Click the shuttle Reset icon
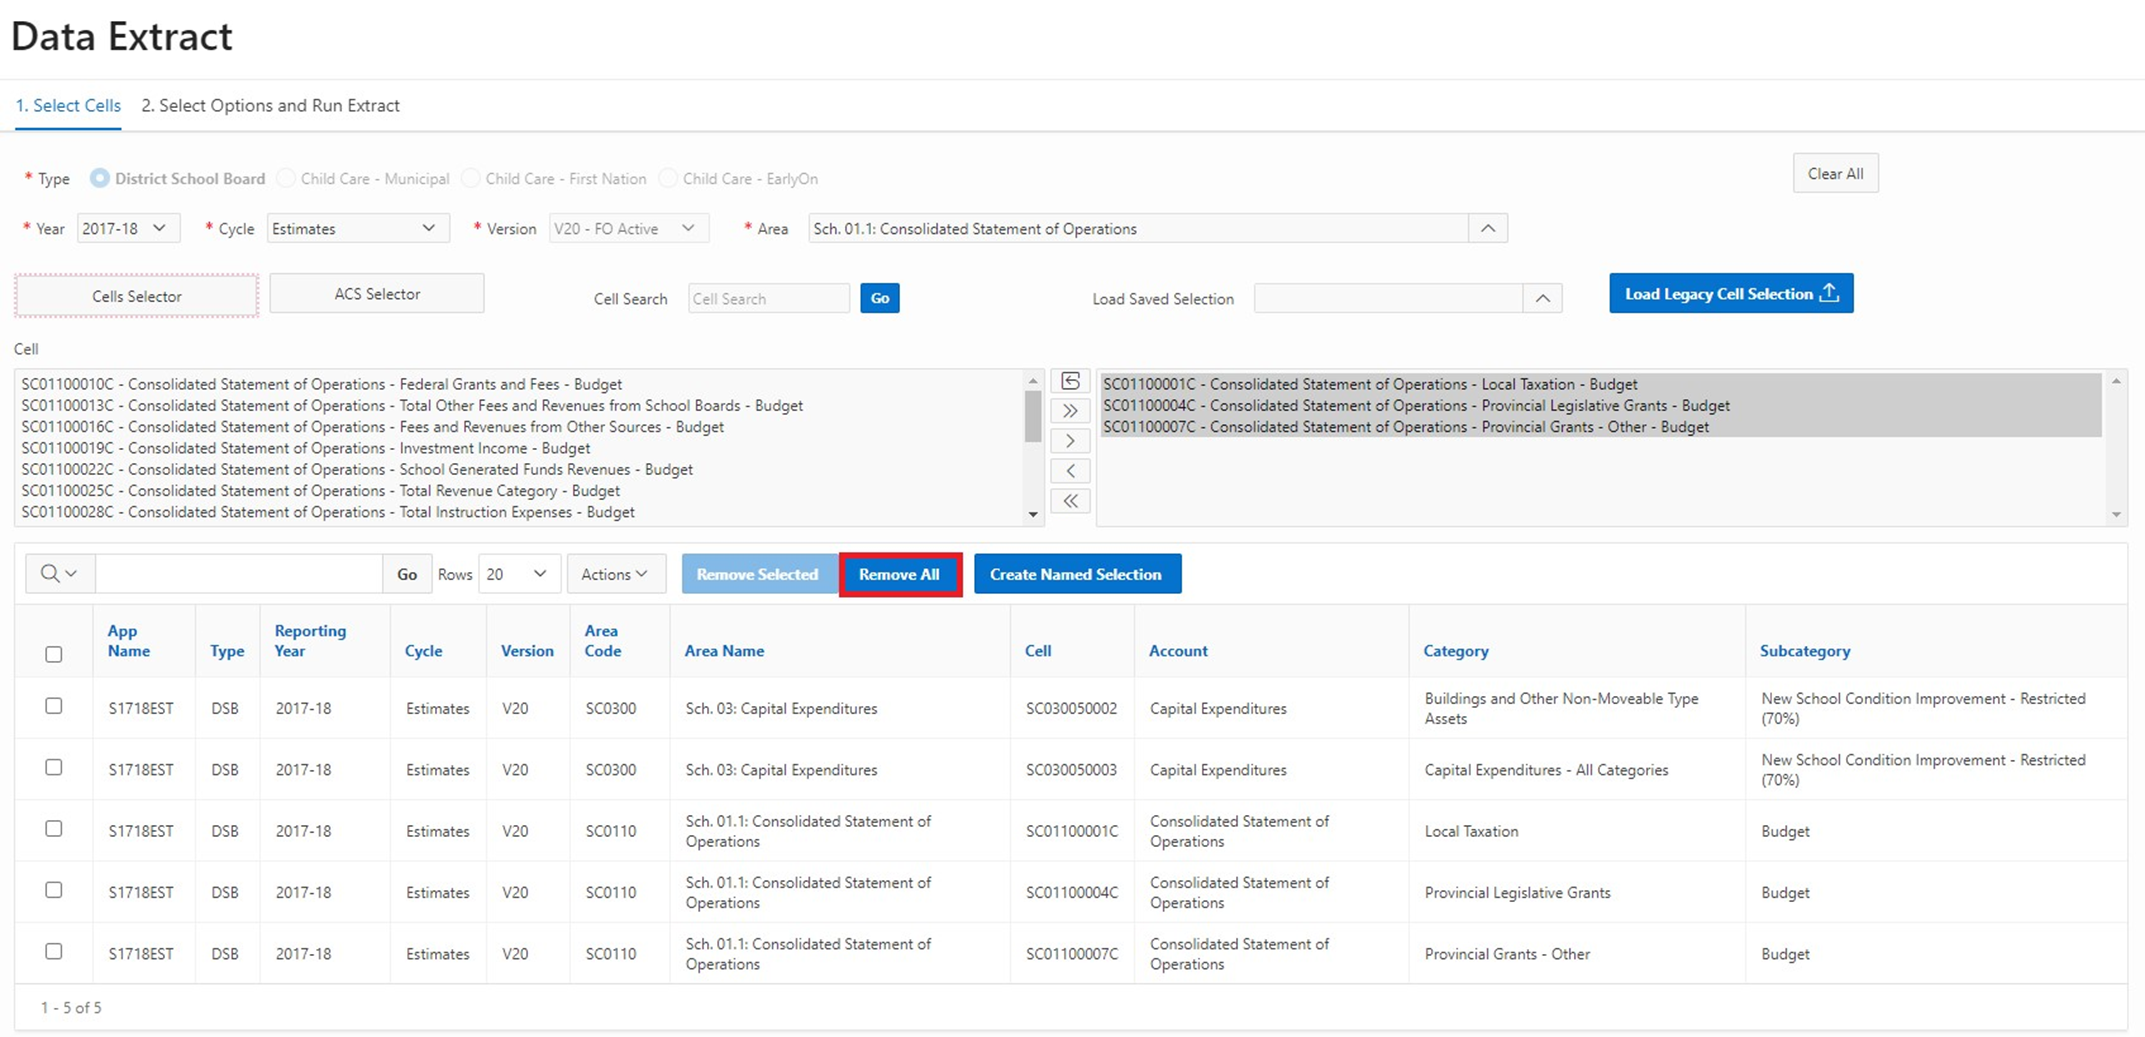Image resolution: width=2145 pixels, height=1037 pixels. tap(1070, 381)
